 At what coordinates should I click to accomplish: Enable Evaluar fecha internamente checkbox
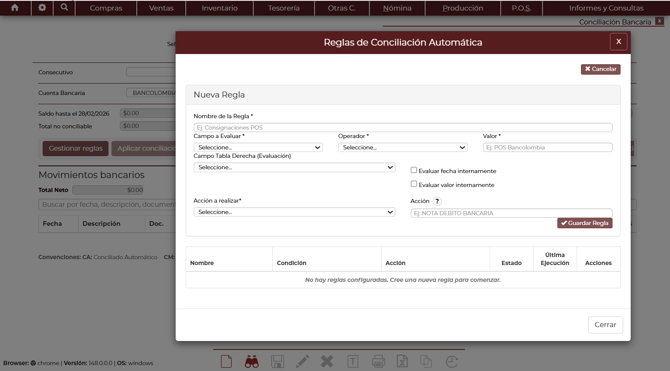[414, 170]
